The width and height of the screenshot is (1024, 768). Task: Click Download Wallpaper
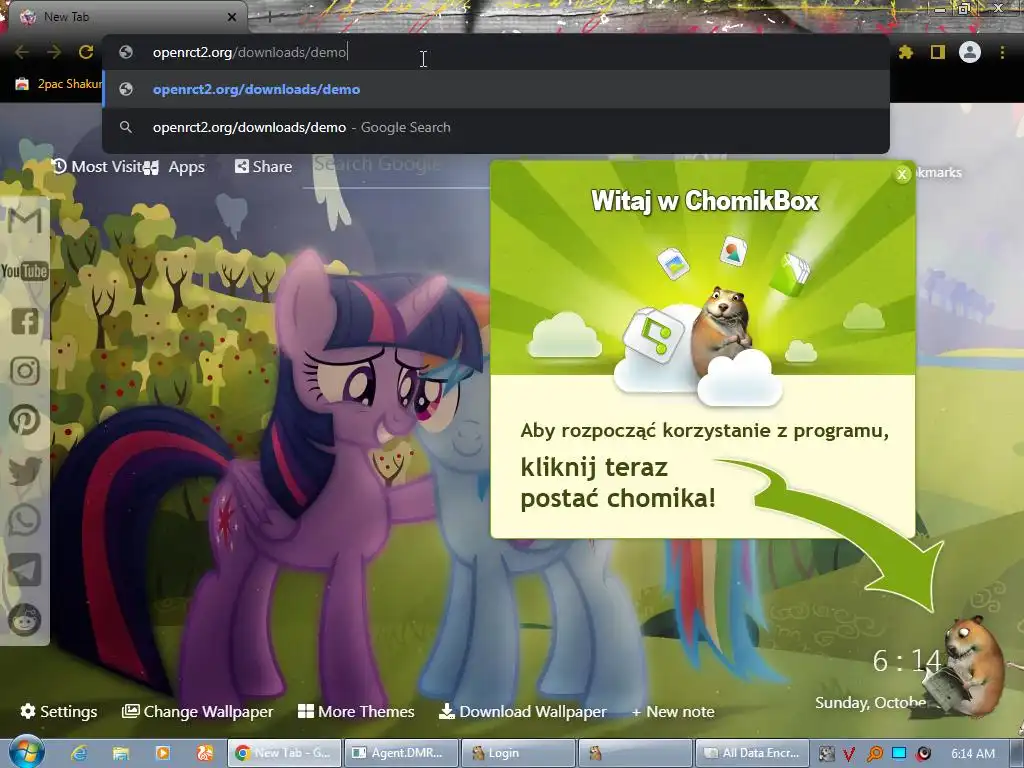pyautogui.click(x=522, y=711)
